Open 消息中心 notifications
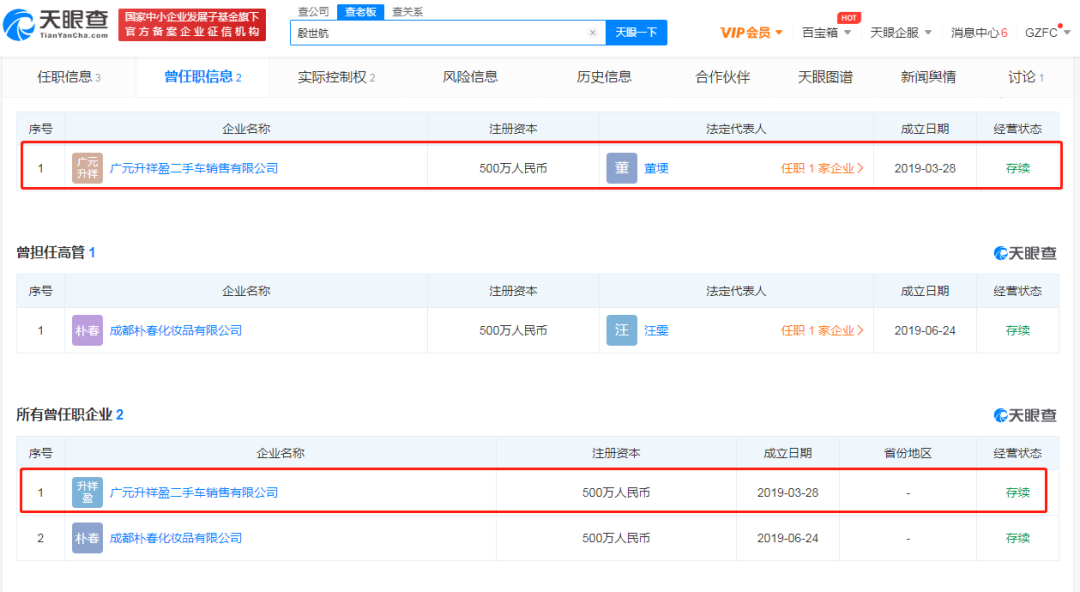This screenshot has width=1080, height=592. click(979, 32)
